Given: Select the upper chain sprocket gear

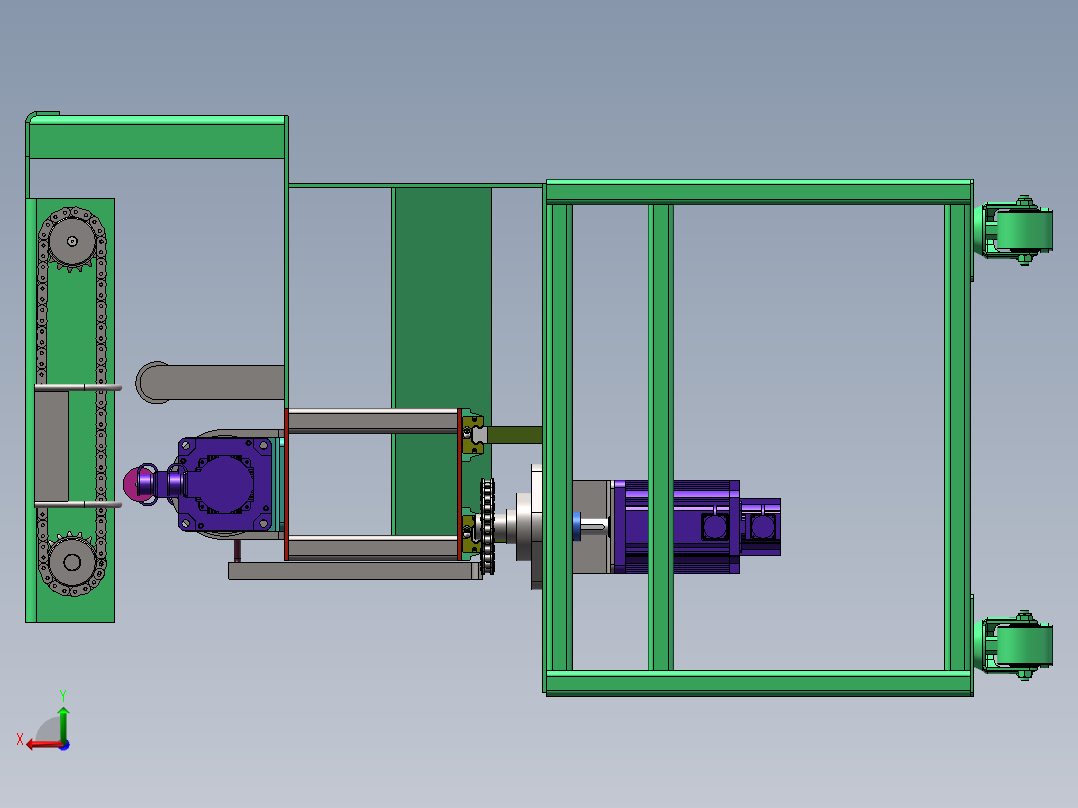Looking at the screenshot, I should 72,241.
